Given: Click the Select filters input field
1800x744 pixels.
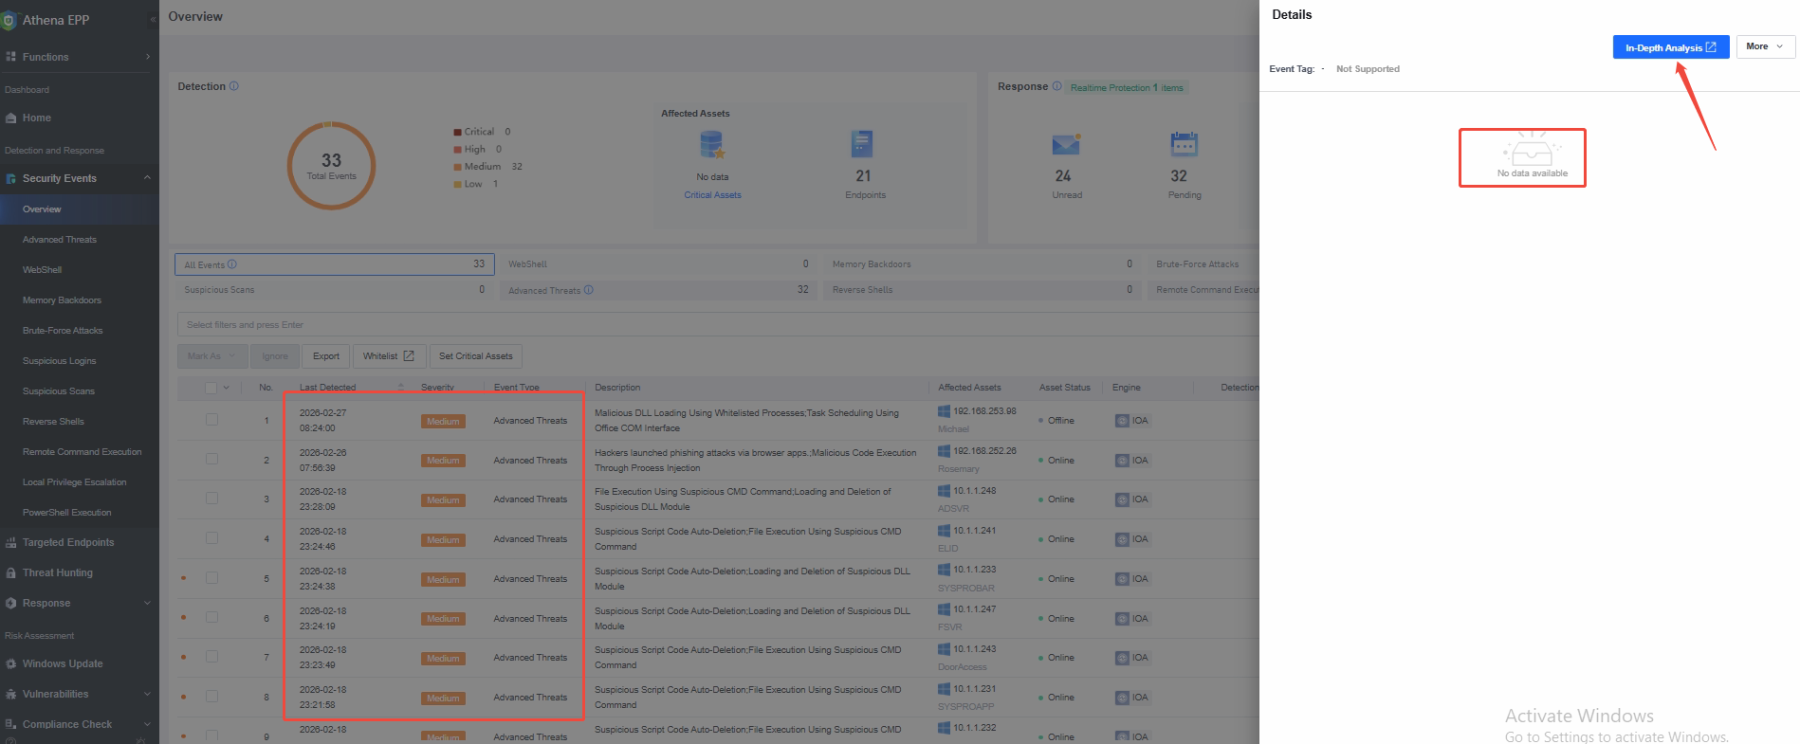Looking at the screenshot, I should click(x=717, y=325).
